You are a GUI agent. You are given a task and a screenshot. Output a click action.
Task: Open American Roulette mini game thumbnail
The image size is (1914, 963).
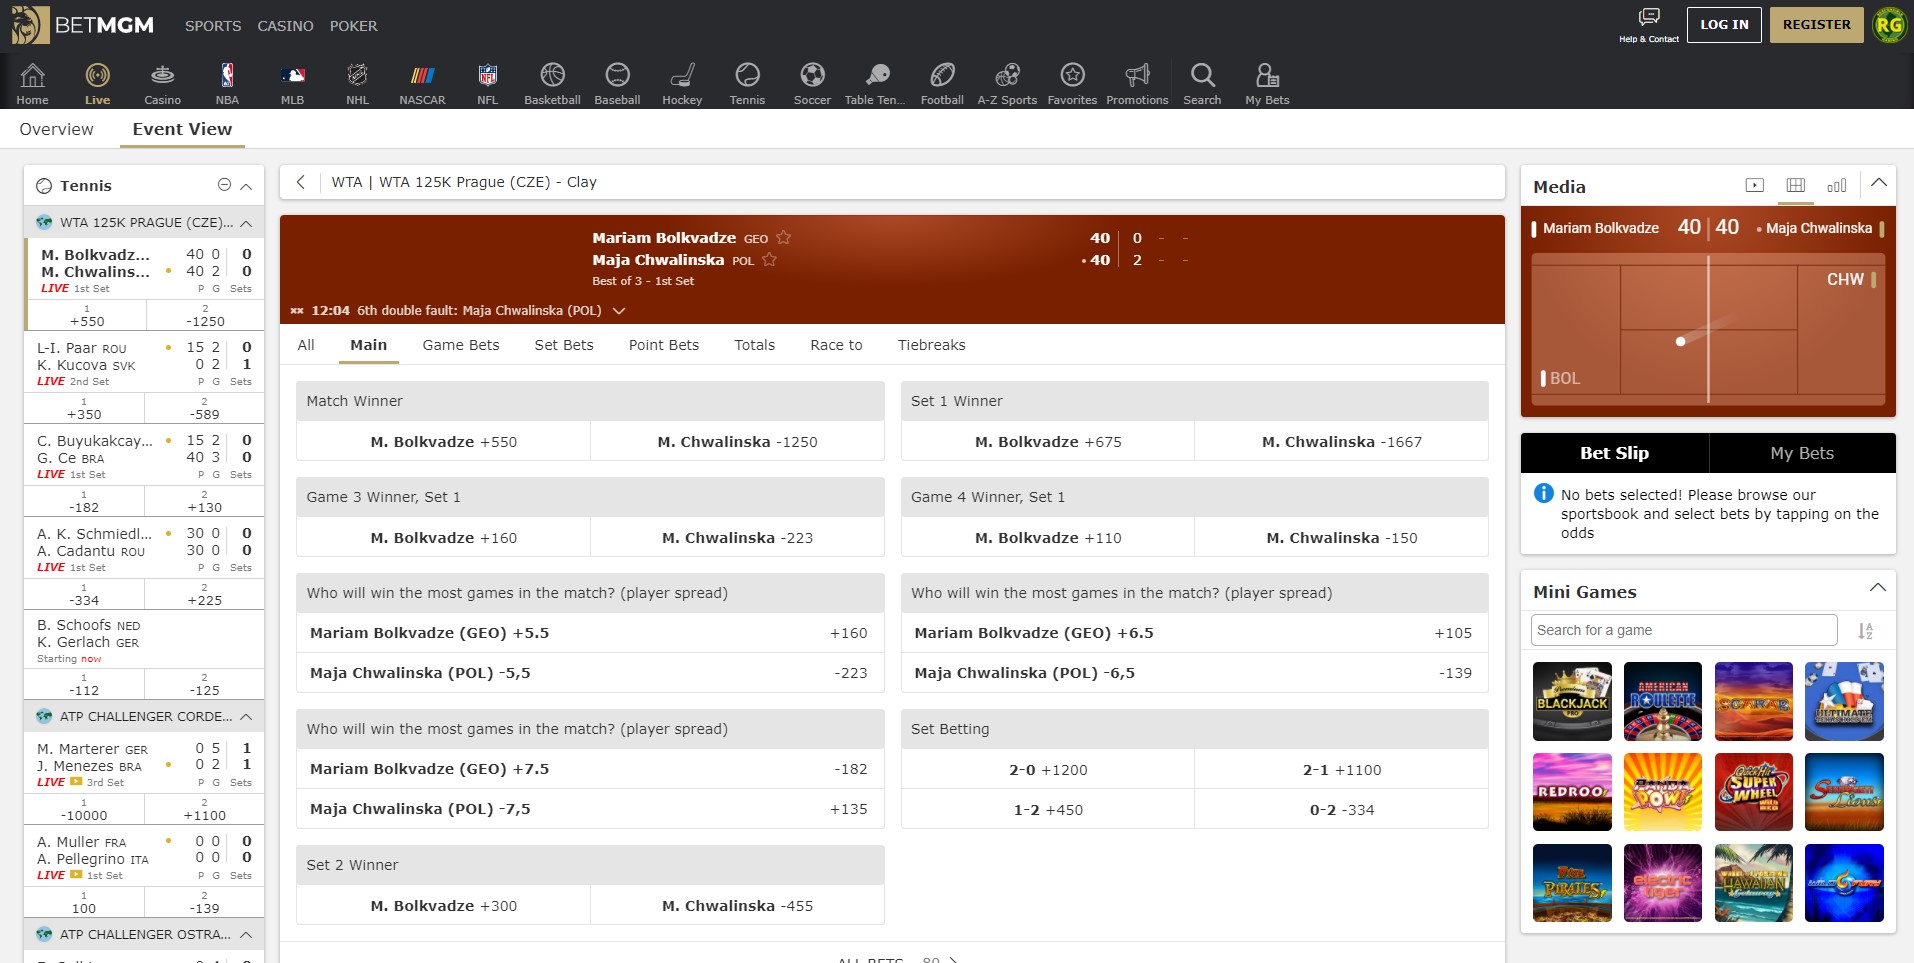[1663, 701]
